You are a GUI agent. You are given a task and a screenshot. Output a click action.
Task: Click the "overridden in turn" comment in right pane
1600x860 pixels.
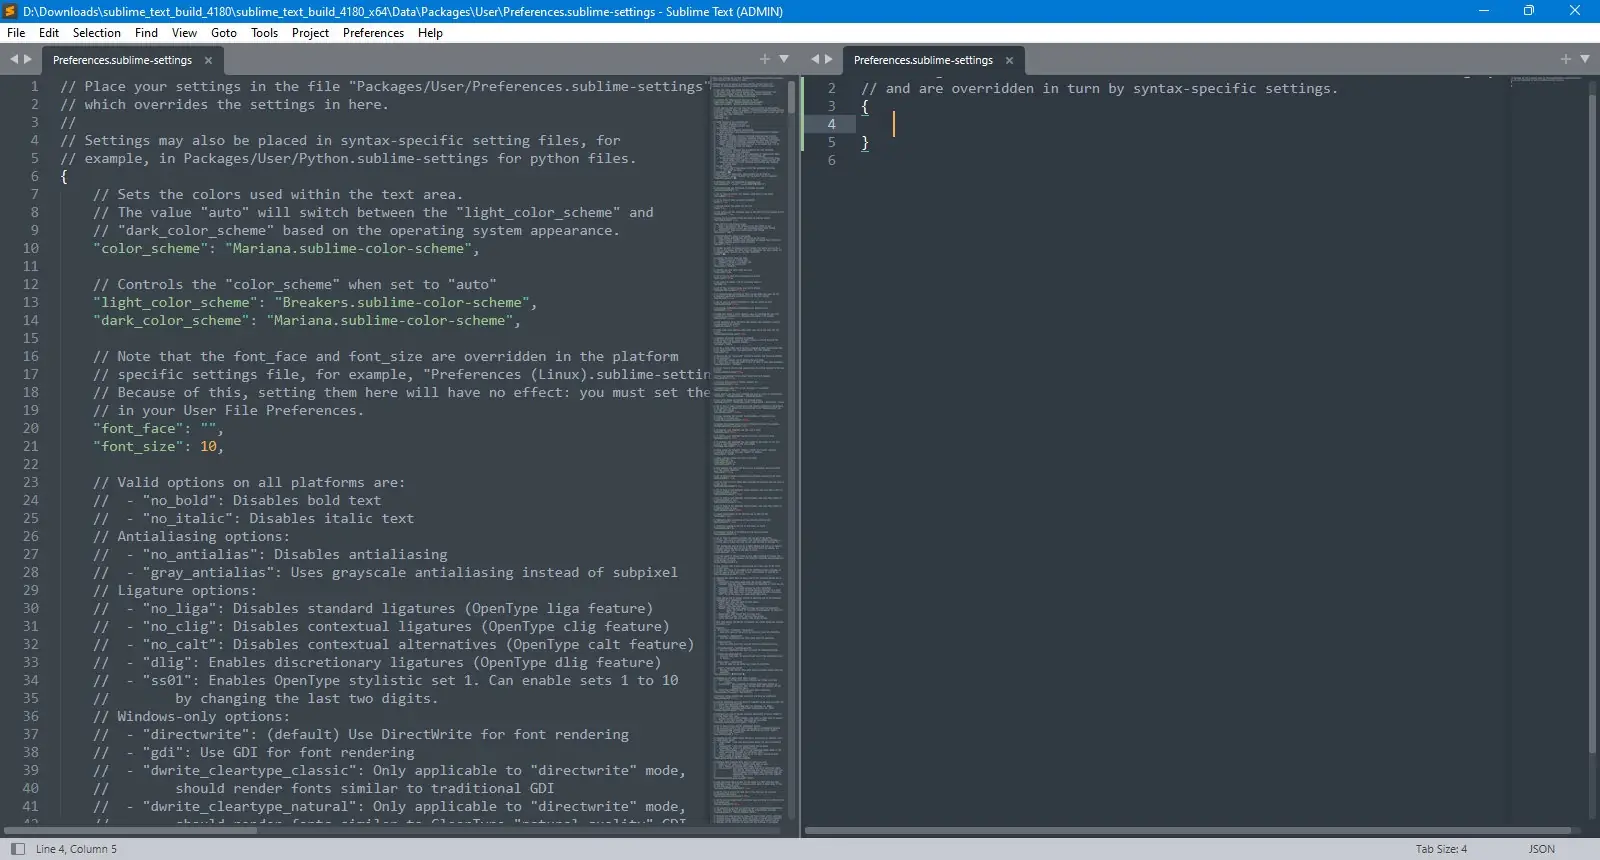[x=1099, y=89]
